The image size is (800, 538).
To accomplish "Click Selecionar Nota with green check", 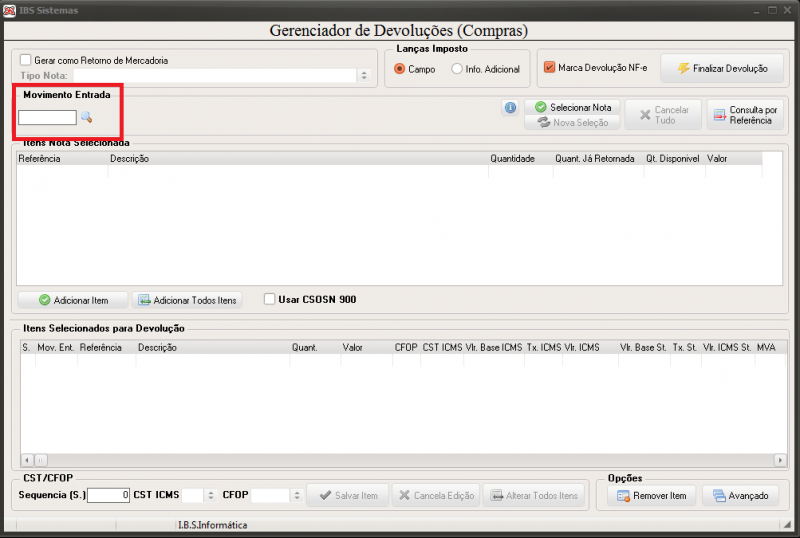I will coord(572,107).
